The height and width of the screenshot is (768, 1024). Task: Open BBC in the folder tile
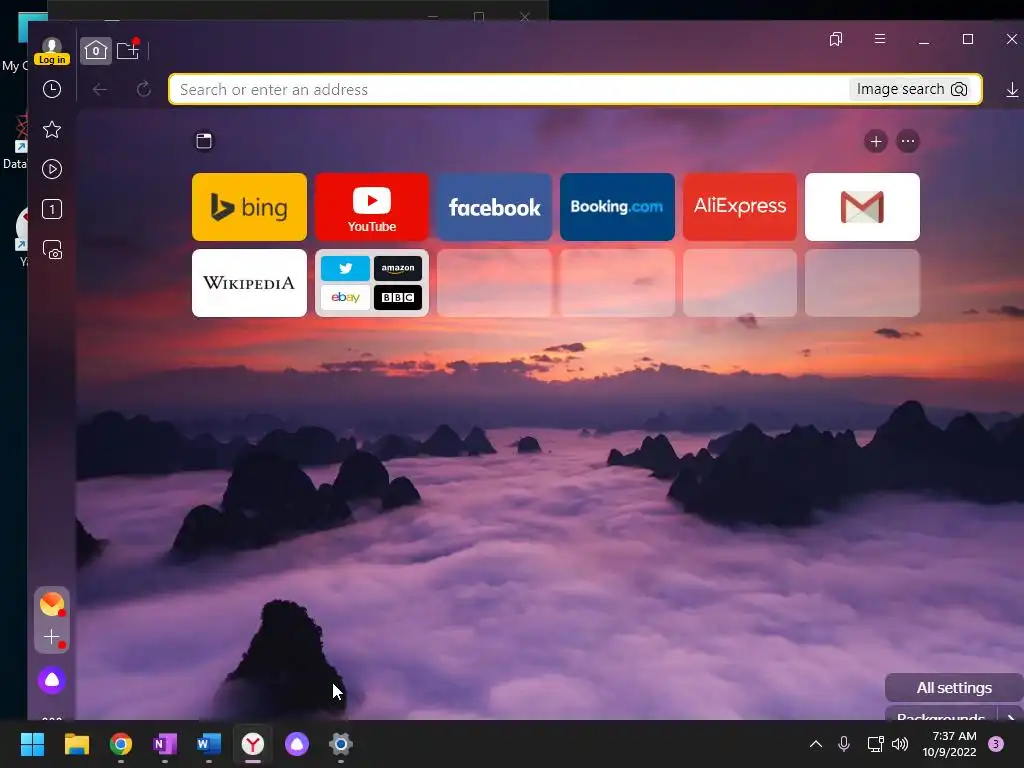[398, 298]
